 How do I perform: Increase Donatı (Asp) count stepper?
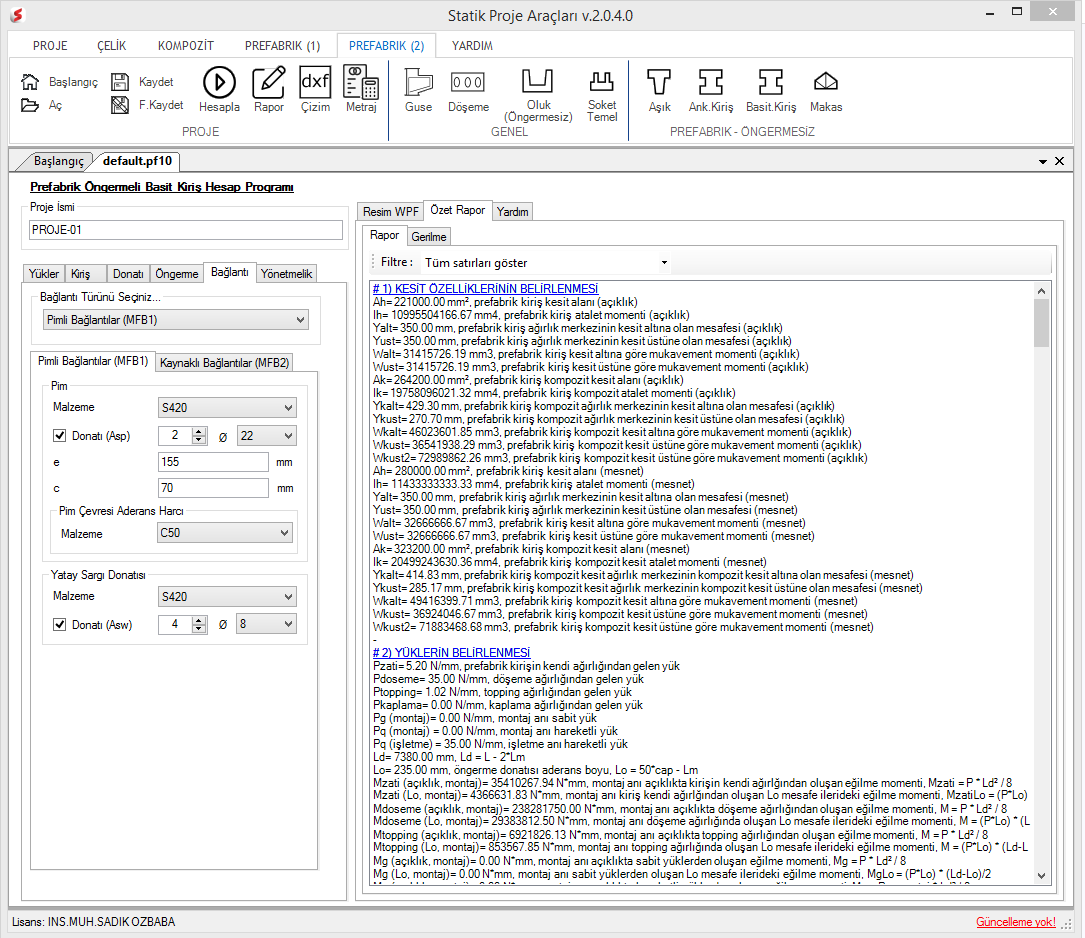[x=199, y=432]
